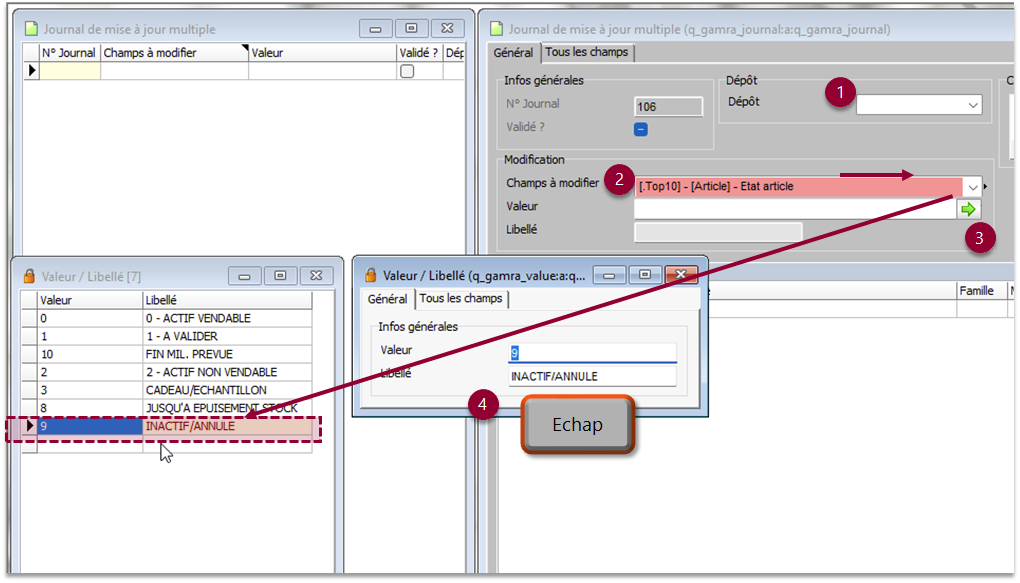1020x583 pixels.
Task: Select the Général tab in journal window
Action: click(x=513, y=52)
